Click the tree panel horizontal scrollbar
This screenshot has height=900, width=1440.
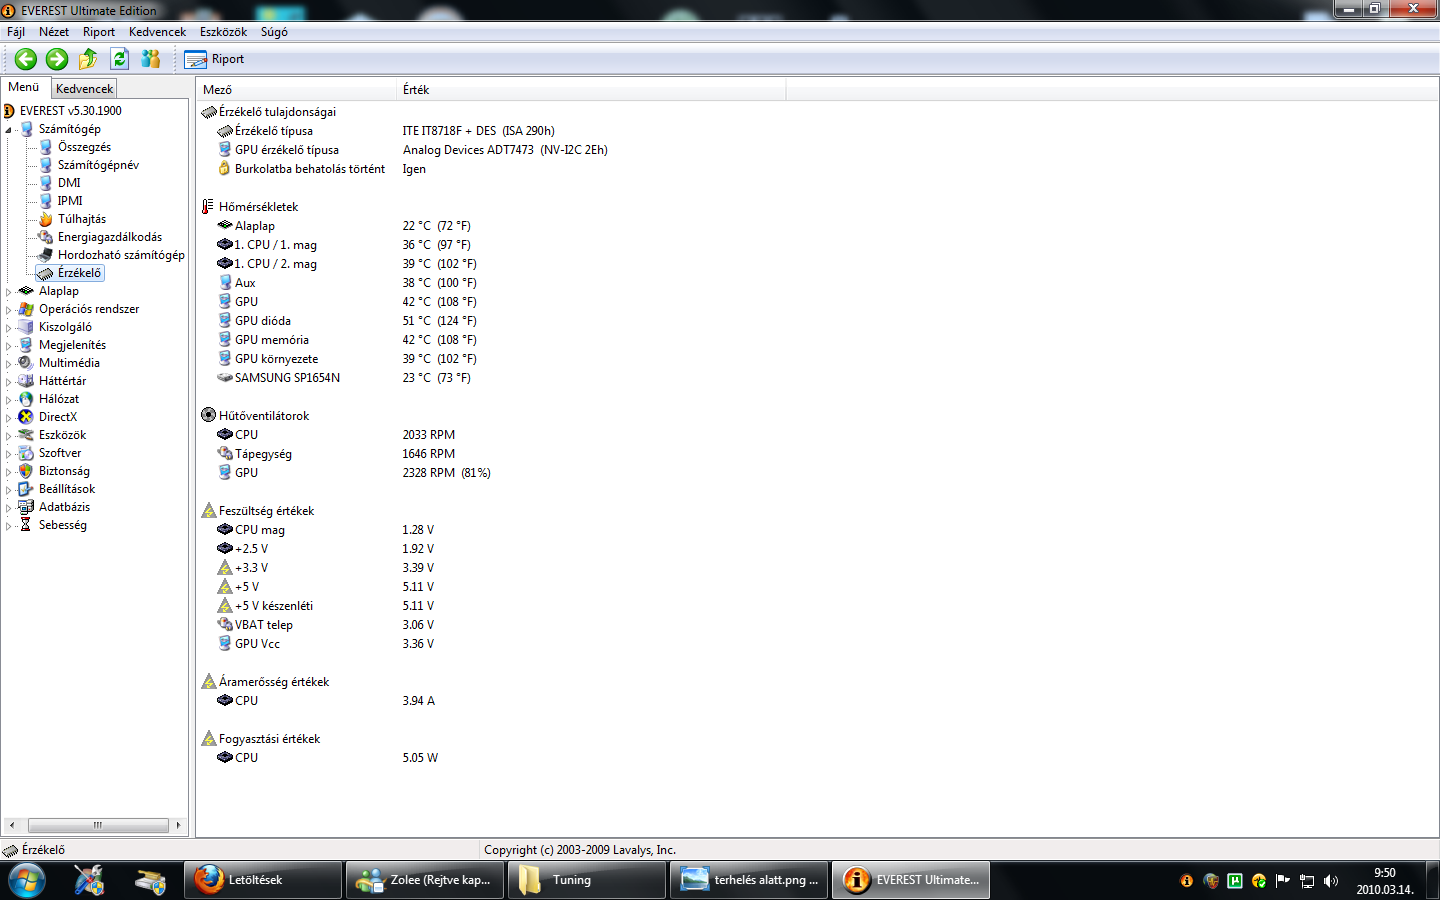point(97,825)
